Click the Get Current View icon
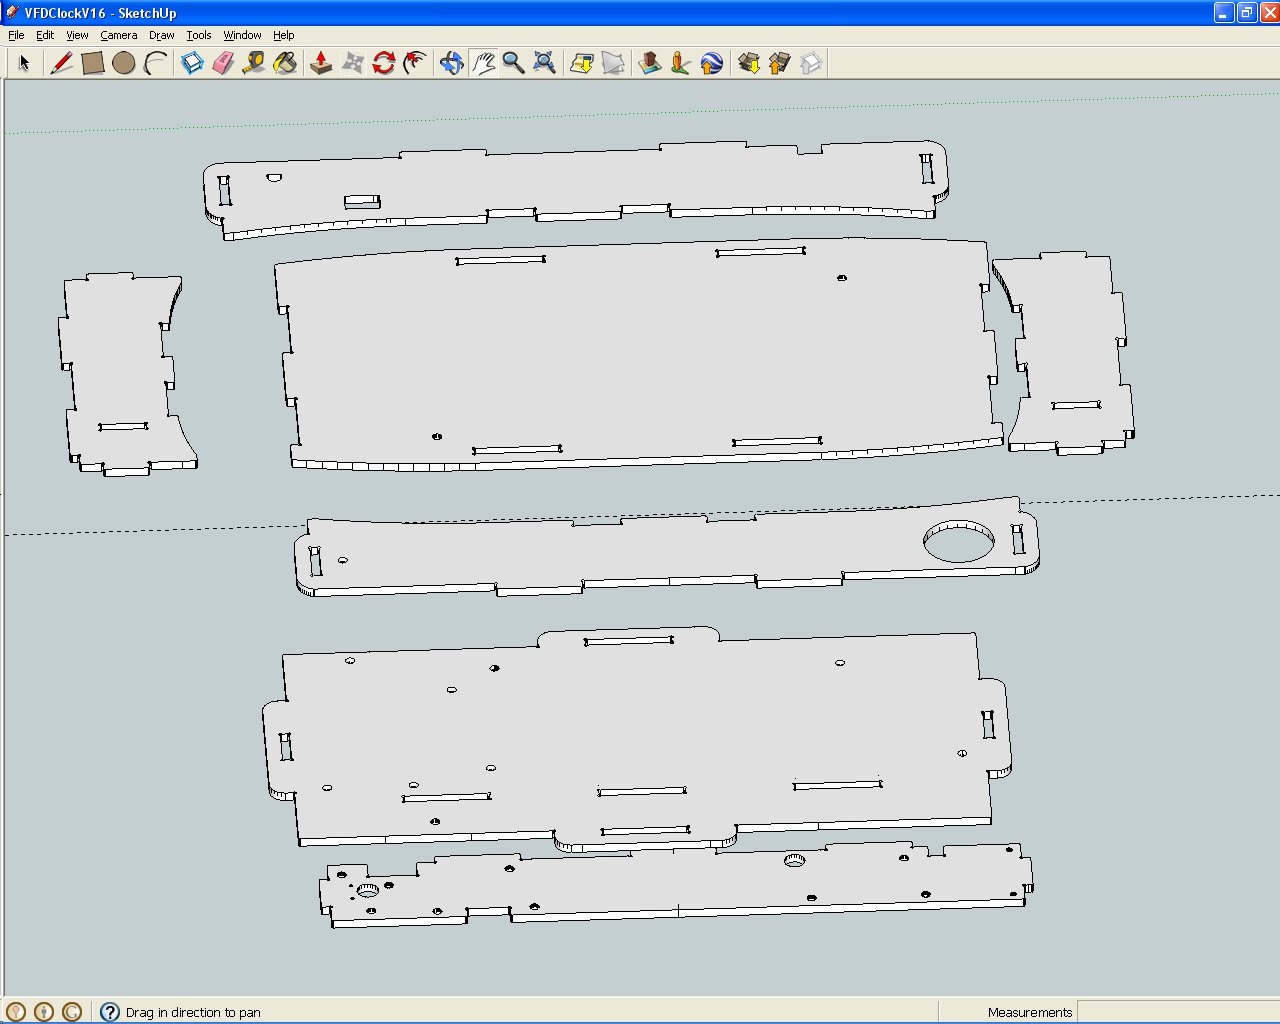 [582, 63]
